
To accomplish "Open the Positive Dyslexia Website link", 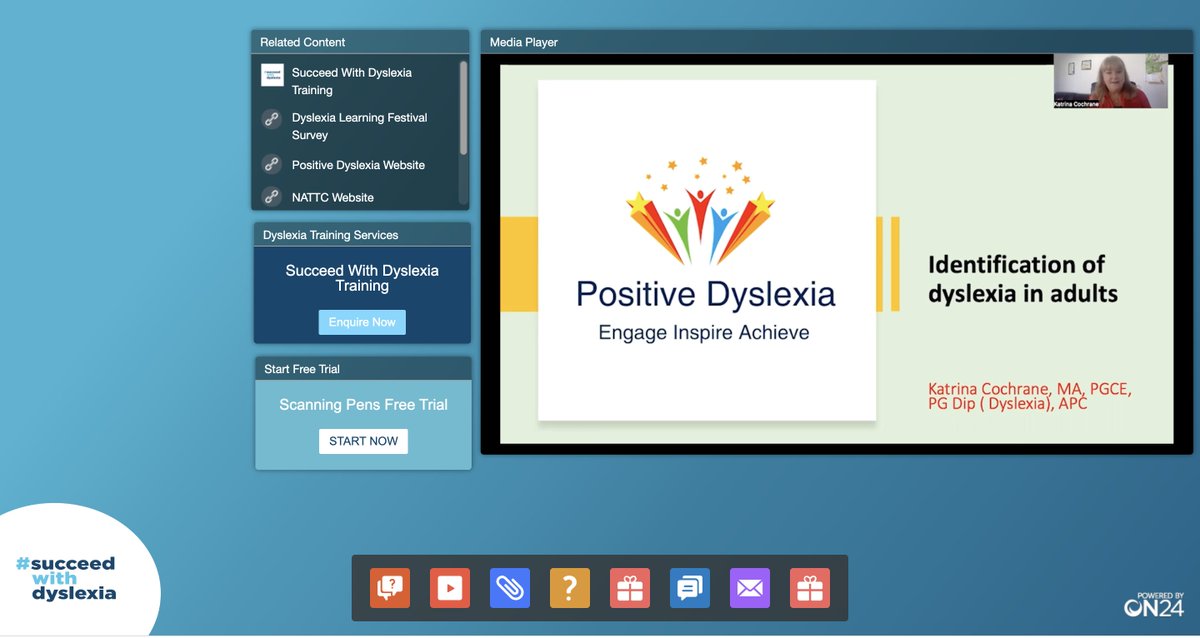I will [x=358, y=165].
